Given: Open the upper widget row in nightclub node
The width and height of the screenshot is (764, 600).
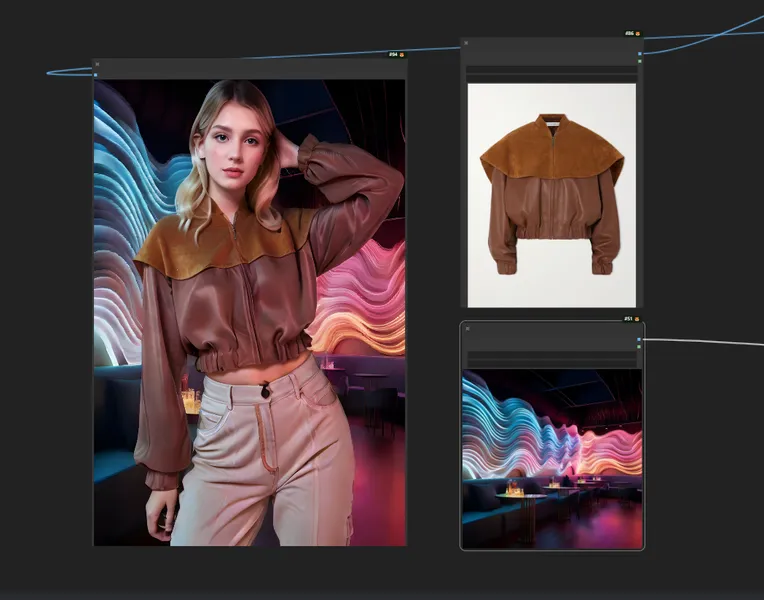Looking at the screenshot, I should [551, 354].
